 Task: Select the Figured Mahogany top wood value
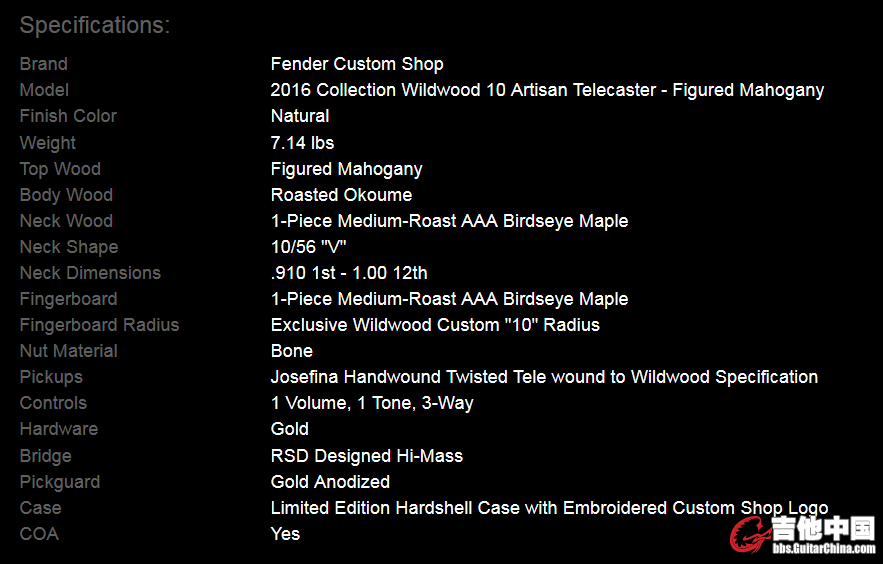point(346,169)
